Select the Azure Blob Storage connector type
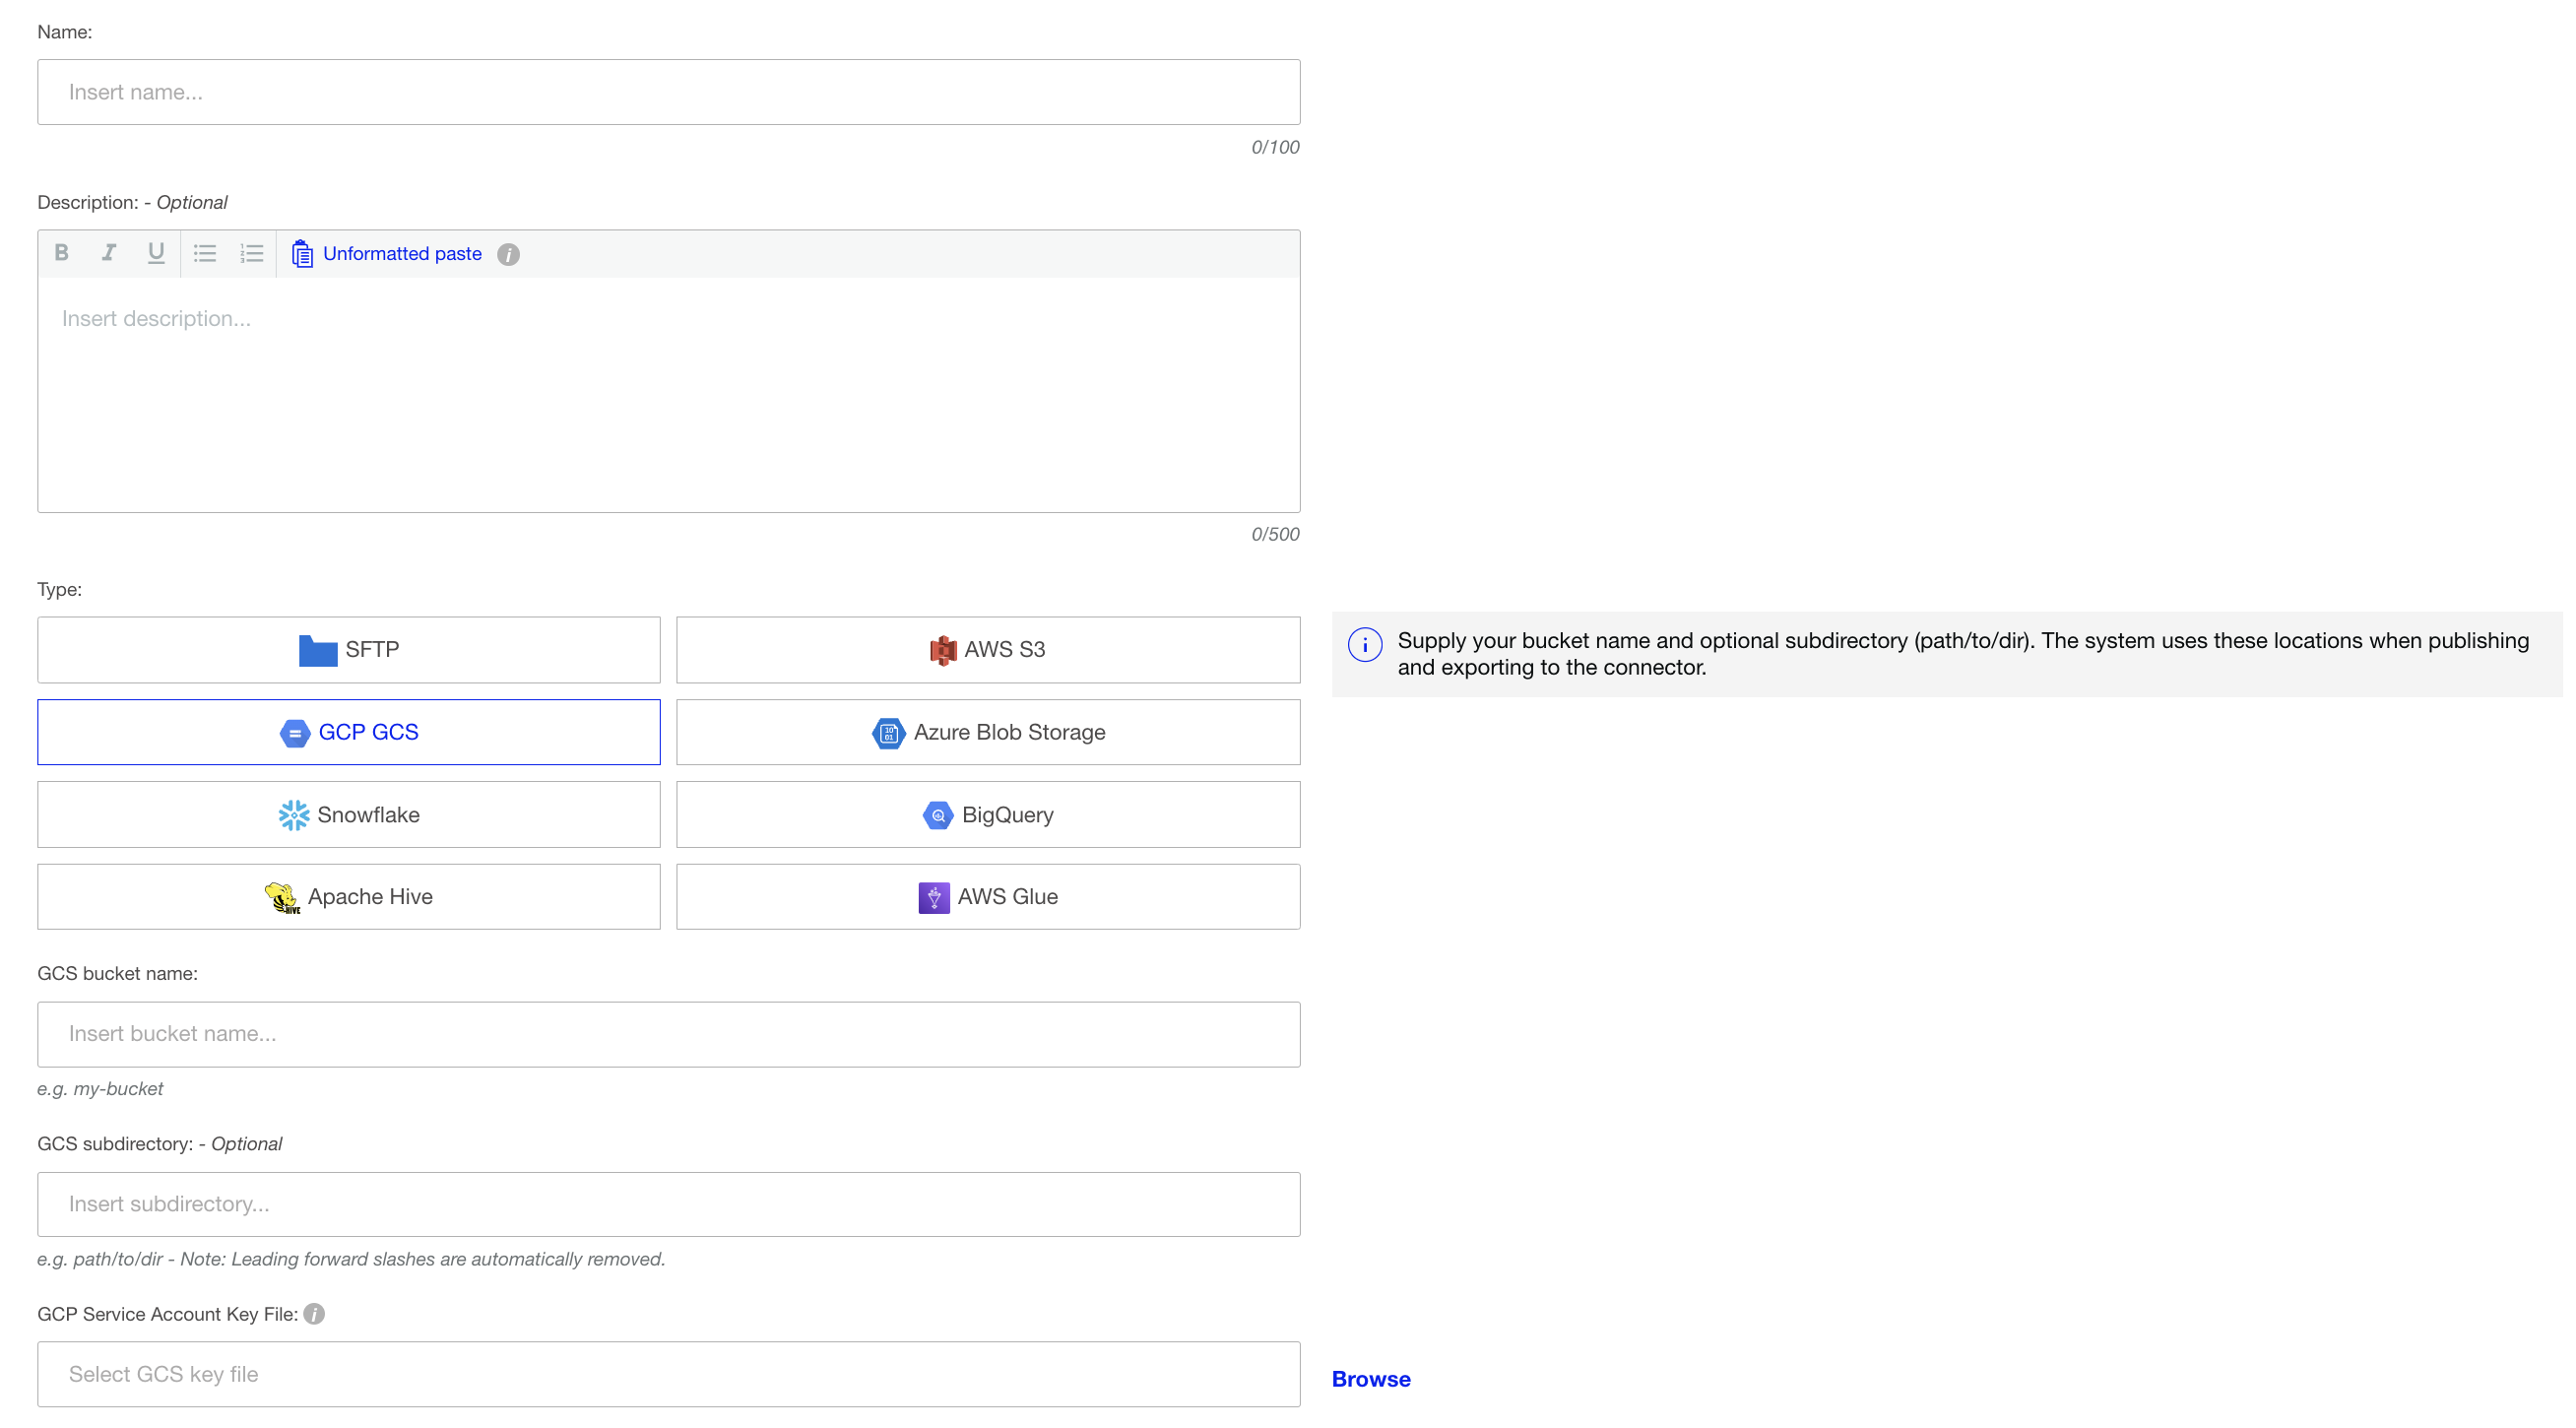 (x=988, y=732)
